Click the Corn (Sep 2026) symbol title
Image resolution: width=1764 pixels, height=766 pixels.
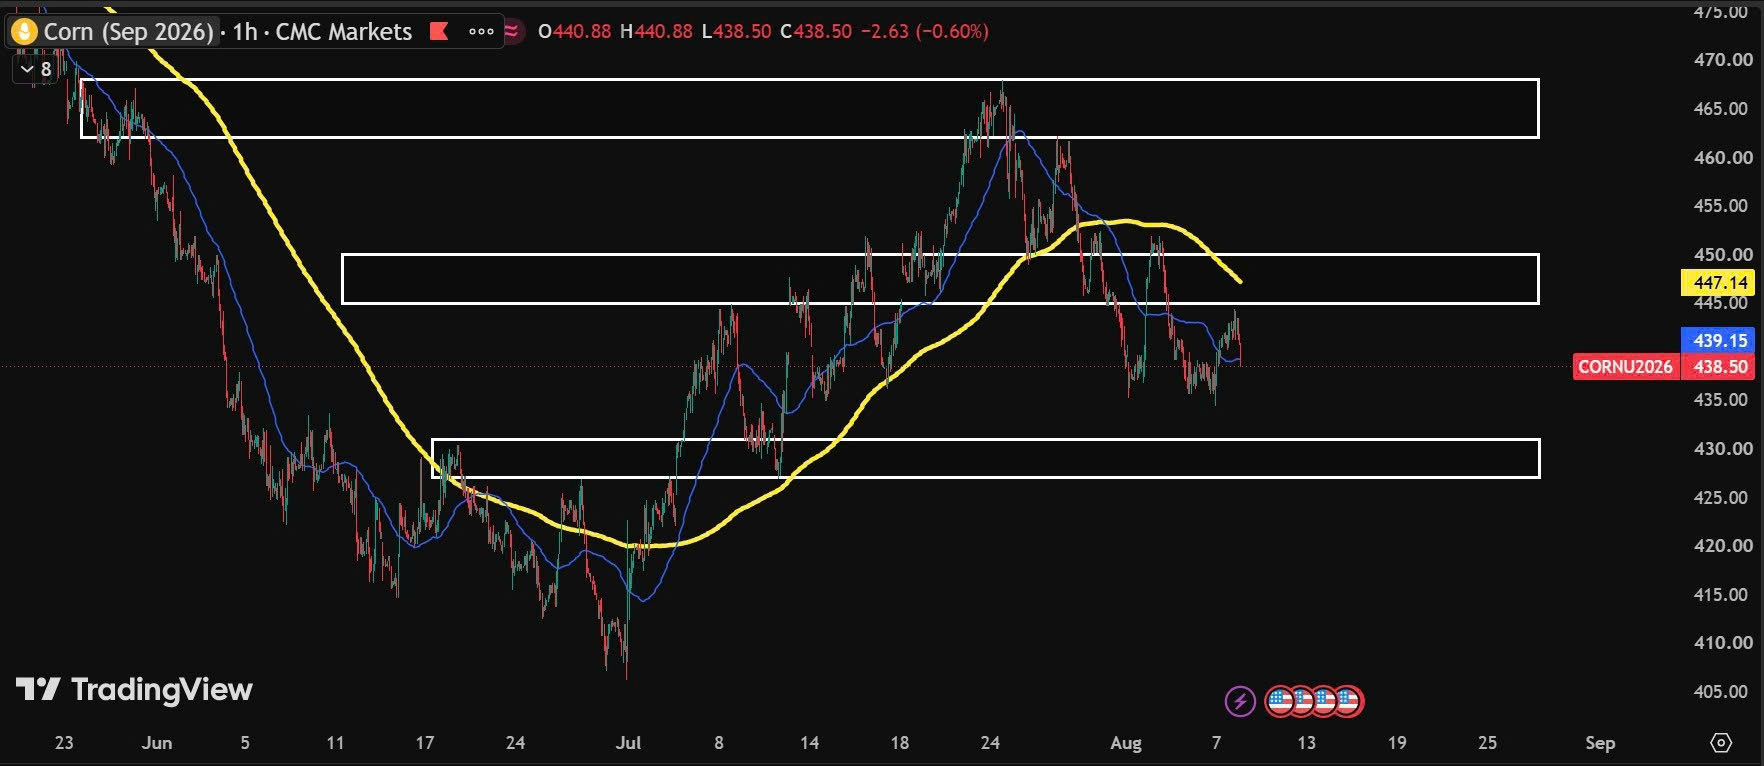click(x=128, y=32)
